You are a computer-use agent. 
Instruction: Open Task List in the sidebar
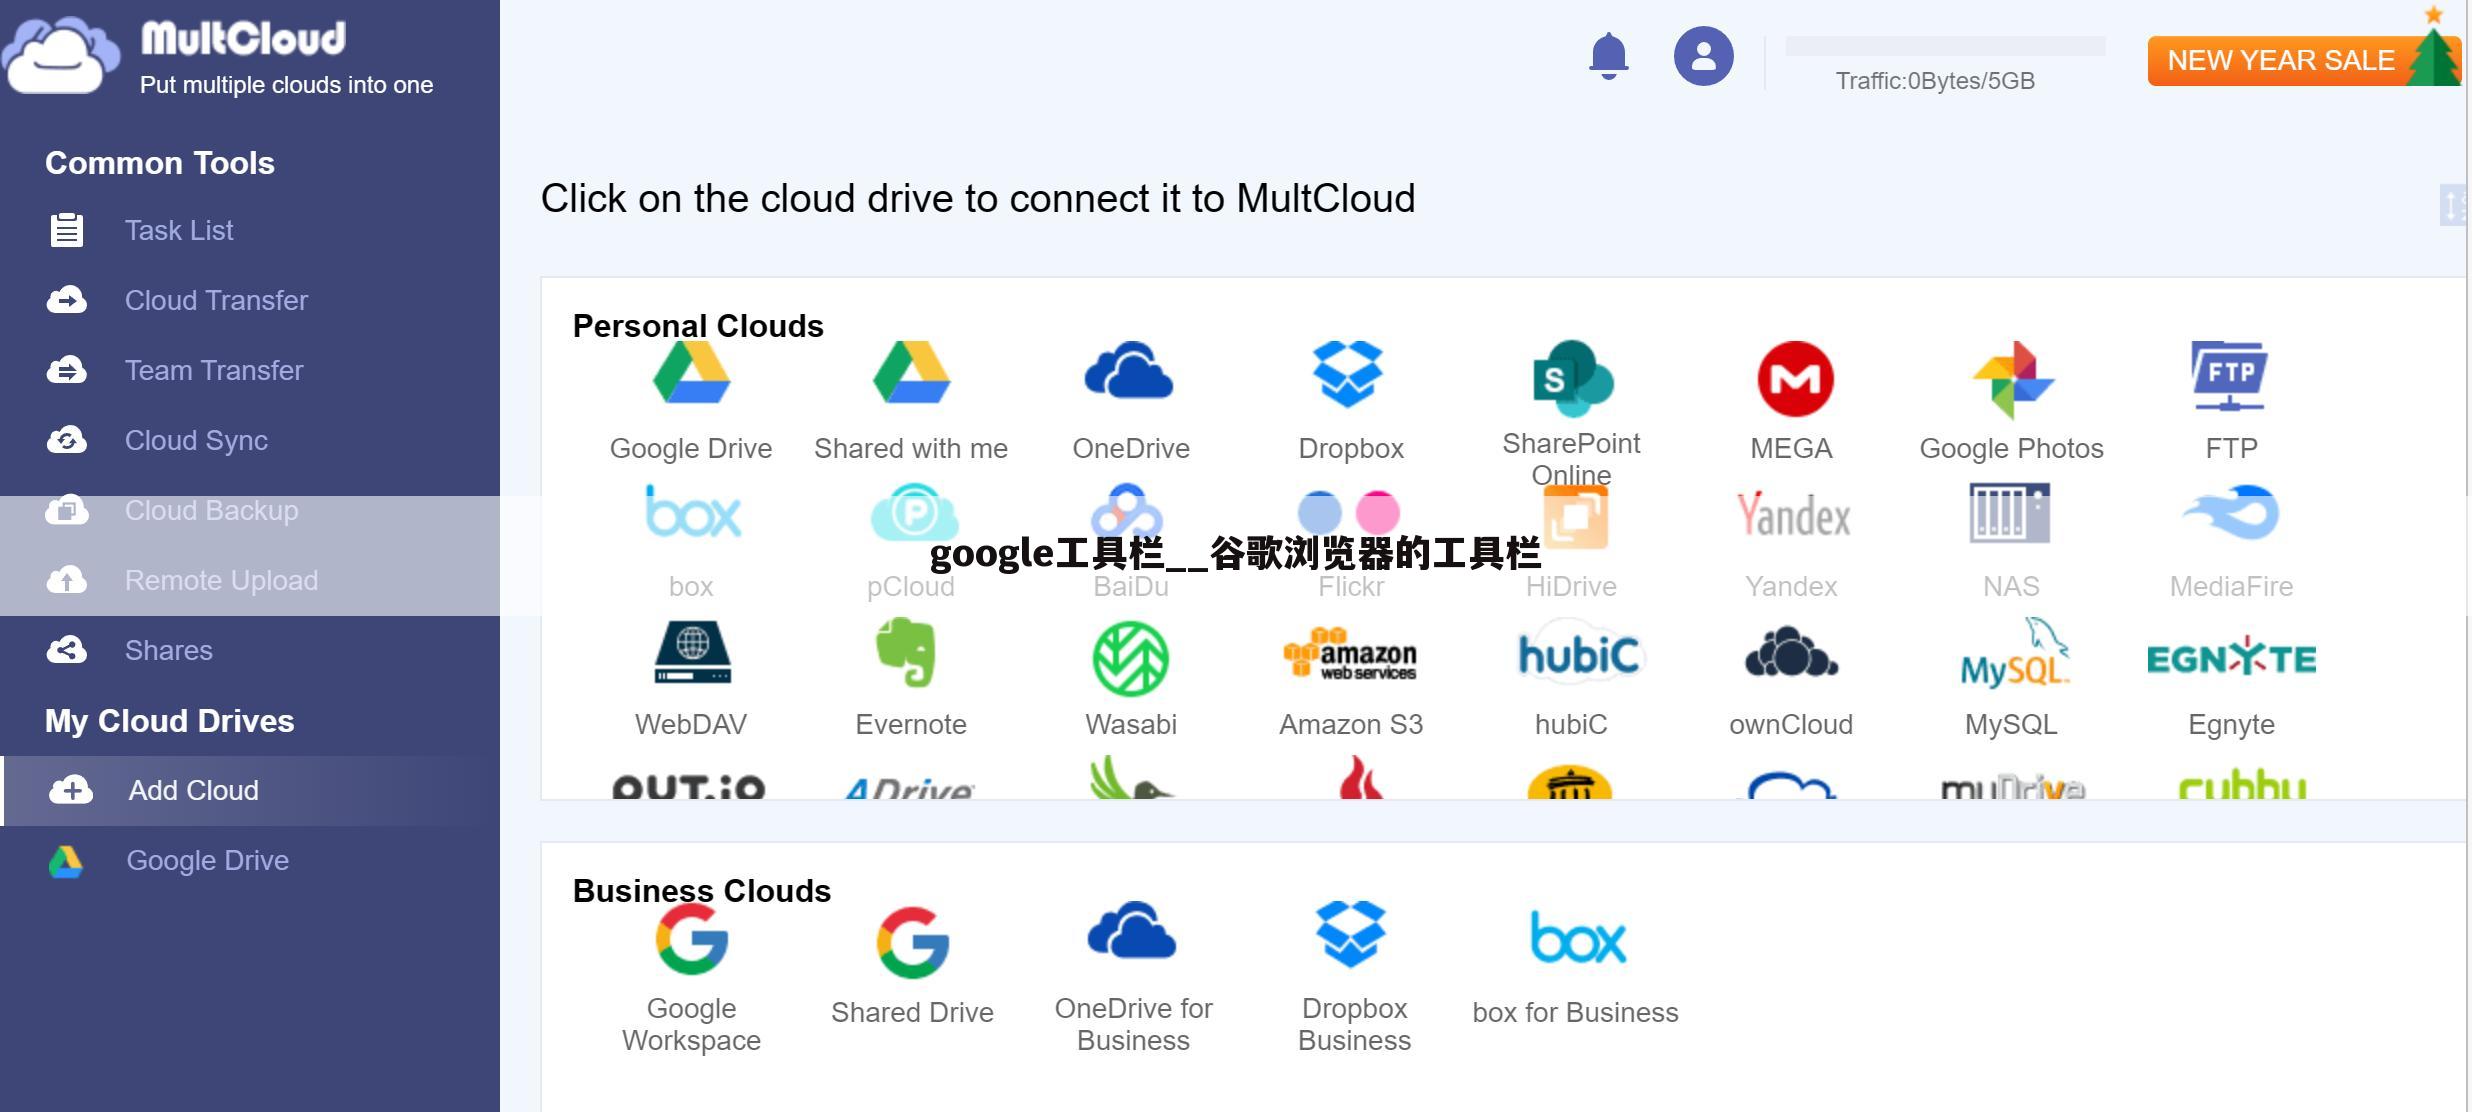pos(178,230)
